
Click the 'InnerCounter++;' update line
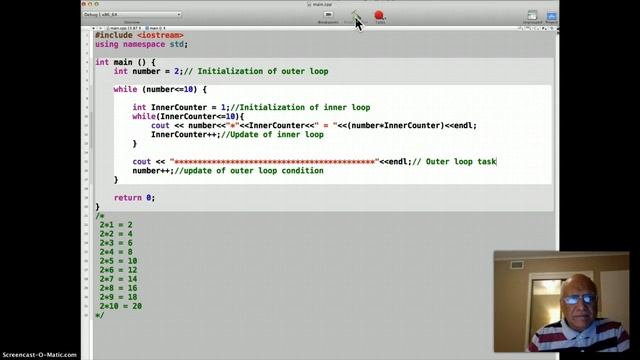(x=237, y=135)
